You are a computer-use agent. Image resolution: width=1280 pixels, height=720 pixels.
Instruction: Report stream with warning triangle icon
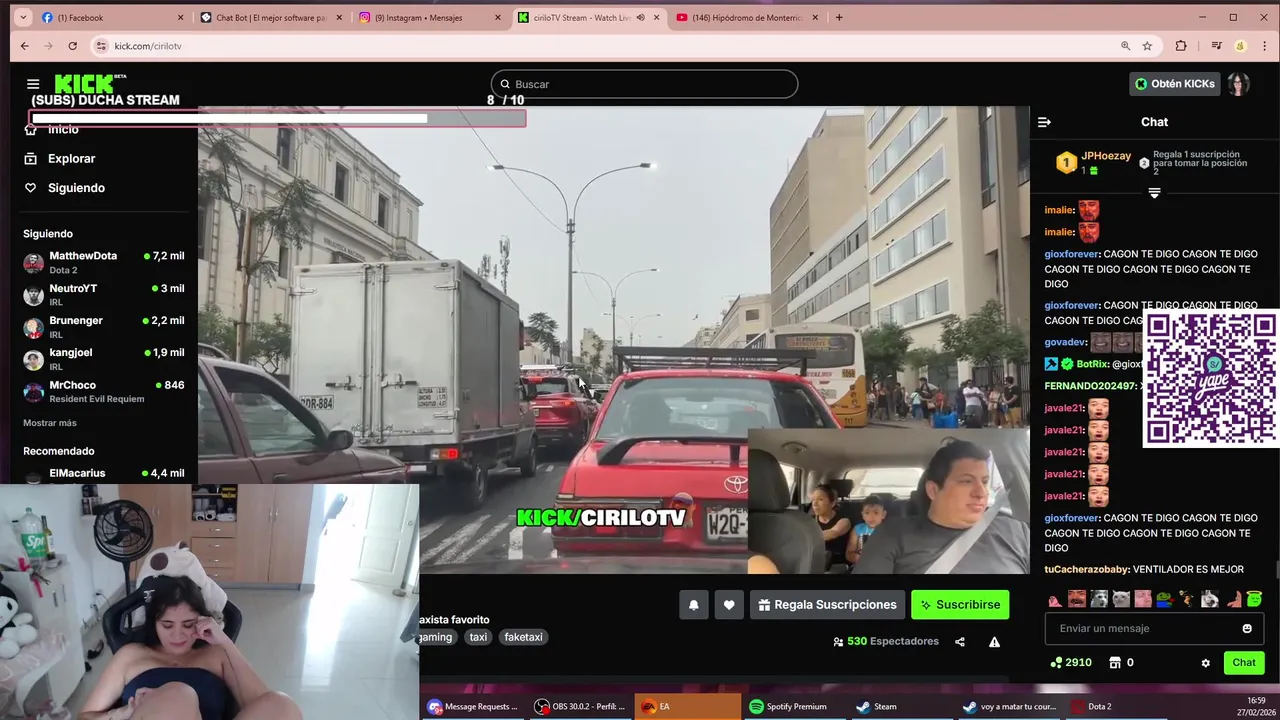click(994, 642)
